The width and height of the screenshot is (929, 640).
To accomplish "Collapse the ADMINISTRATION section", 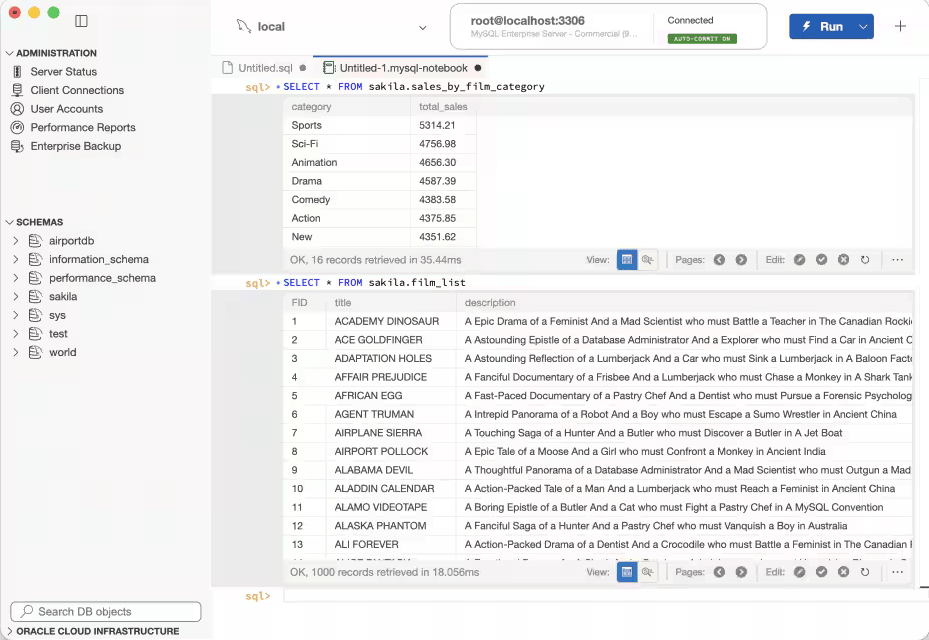I will click(9, 53).
